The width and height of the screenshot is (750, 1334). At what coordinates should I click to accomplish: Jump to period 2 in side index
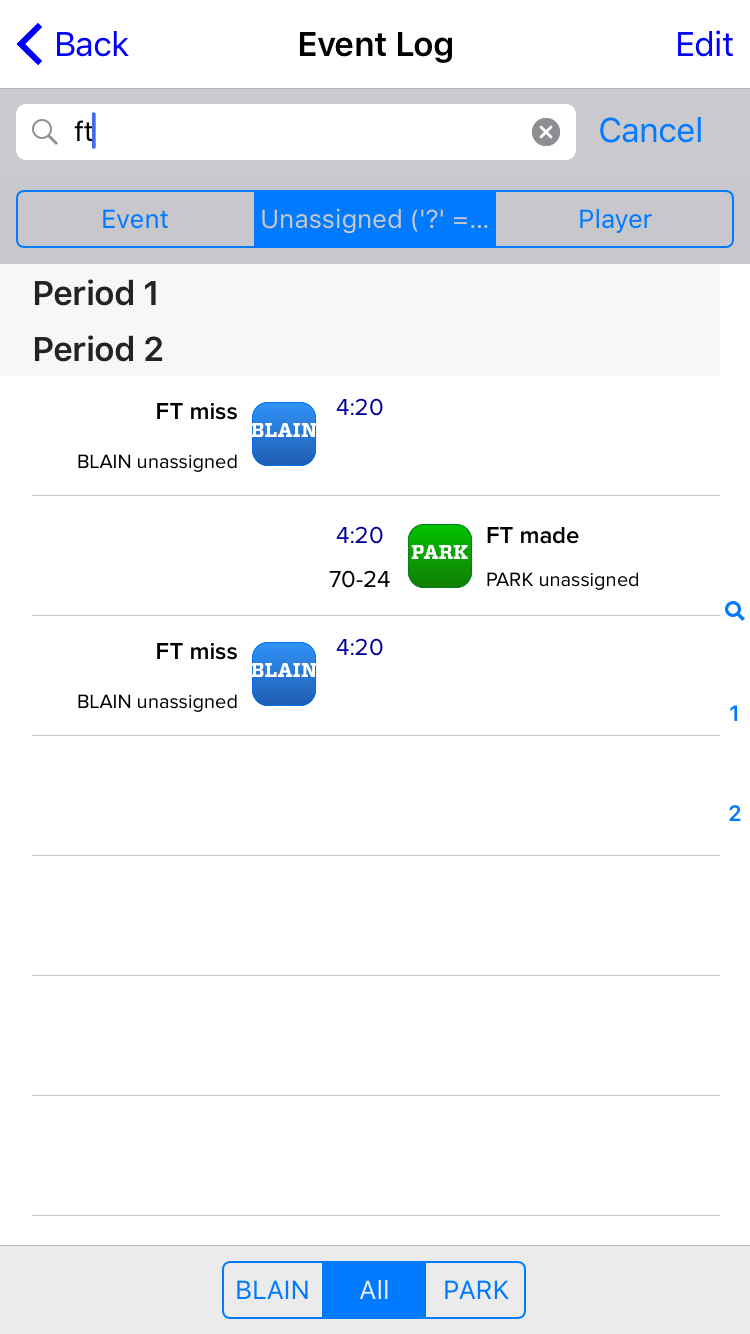tap(735, 814)
